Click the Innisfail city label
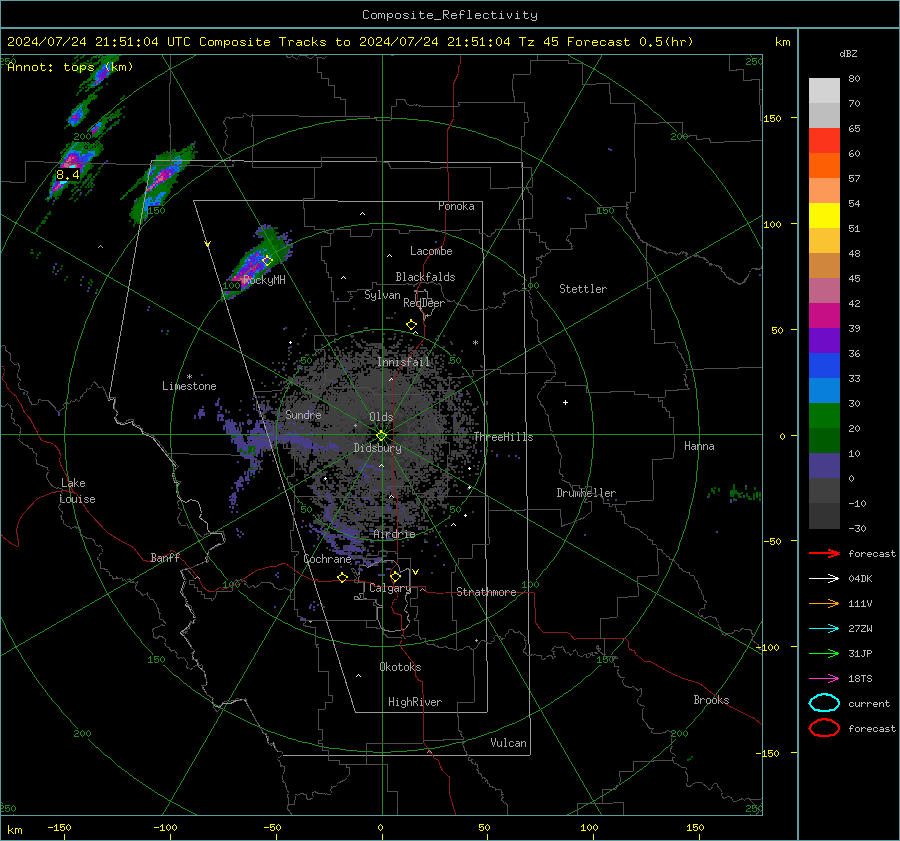 (x=404, y=362)
